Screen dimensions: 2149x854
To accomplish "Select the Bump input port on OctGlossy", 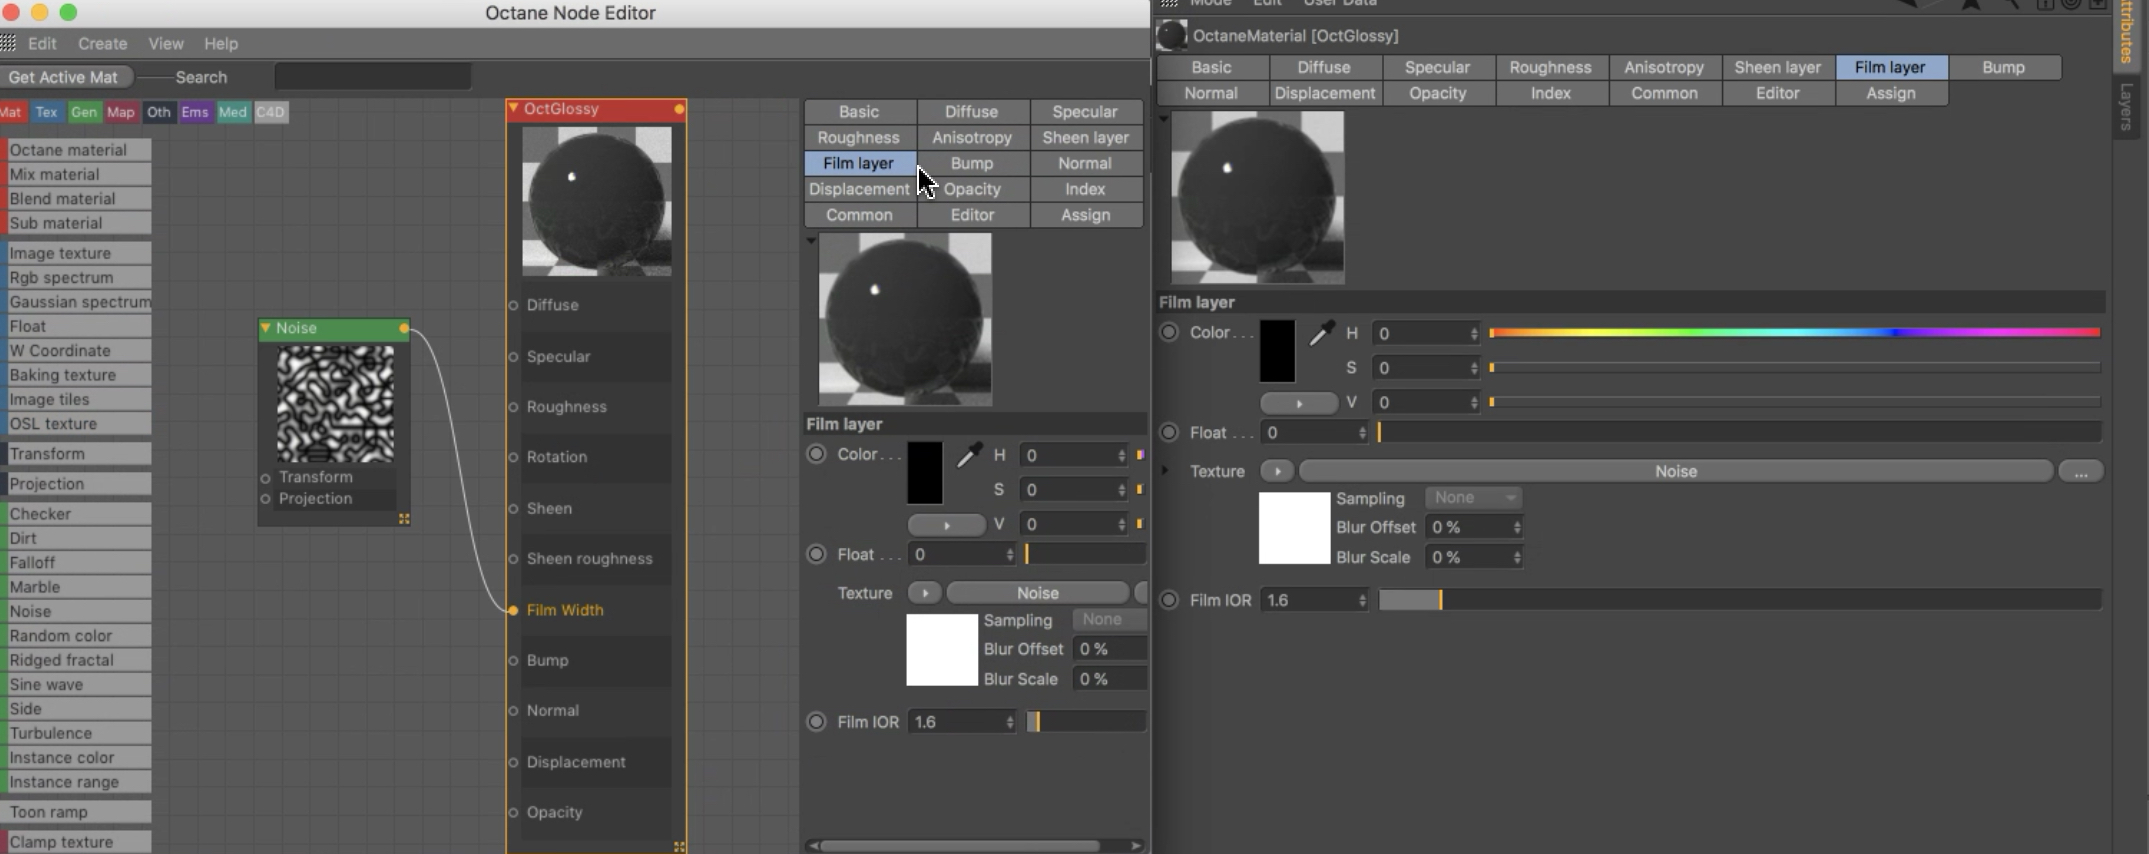I will [513, 660].
